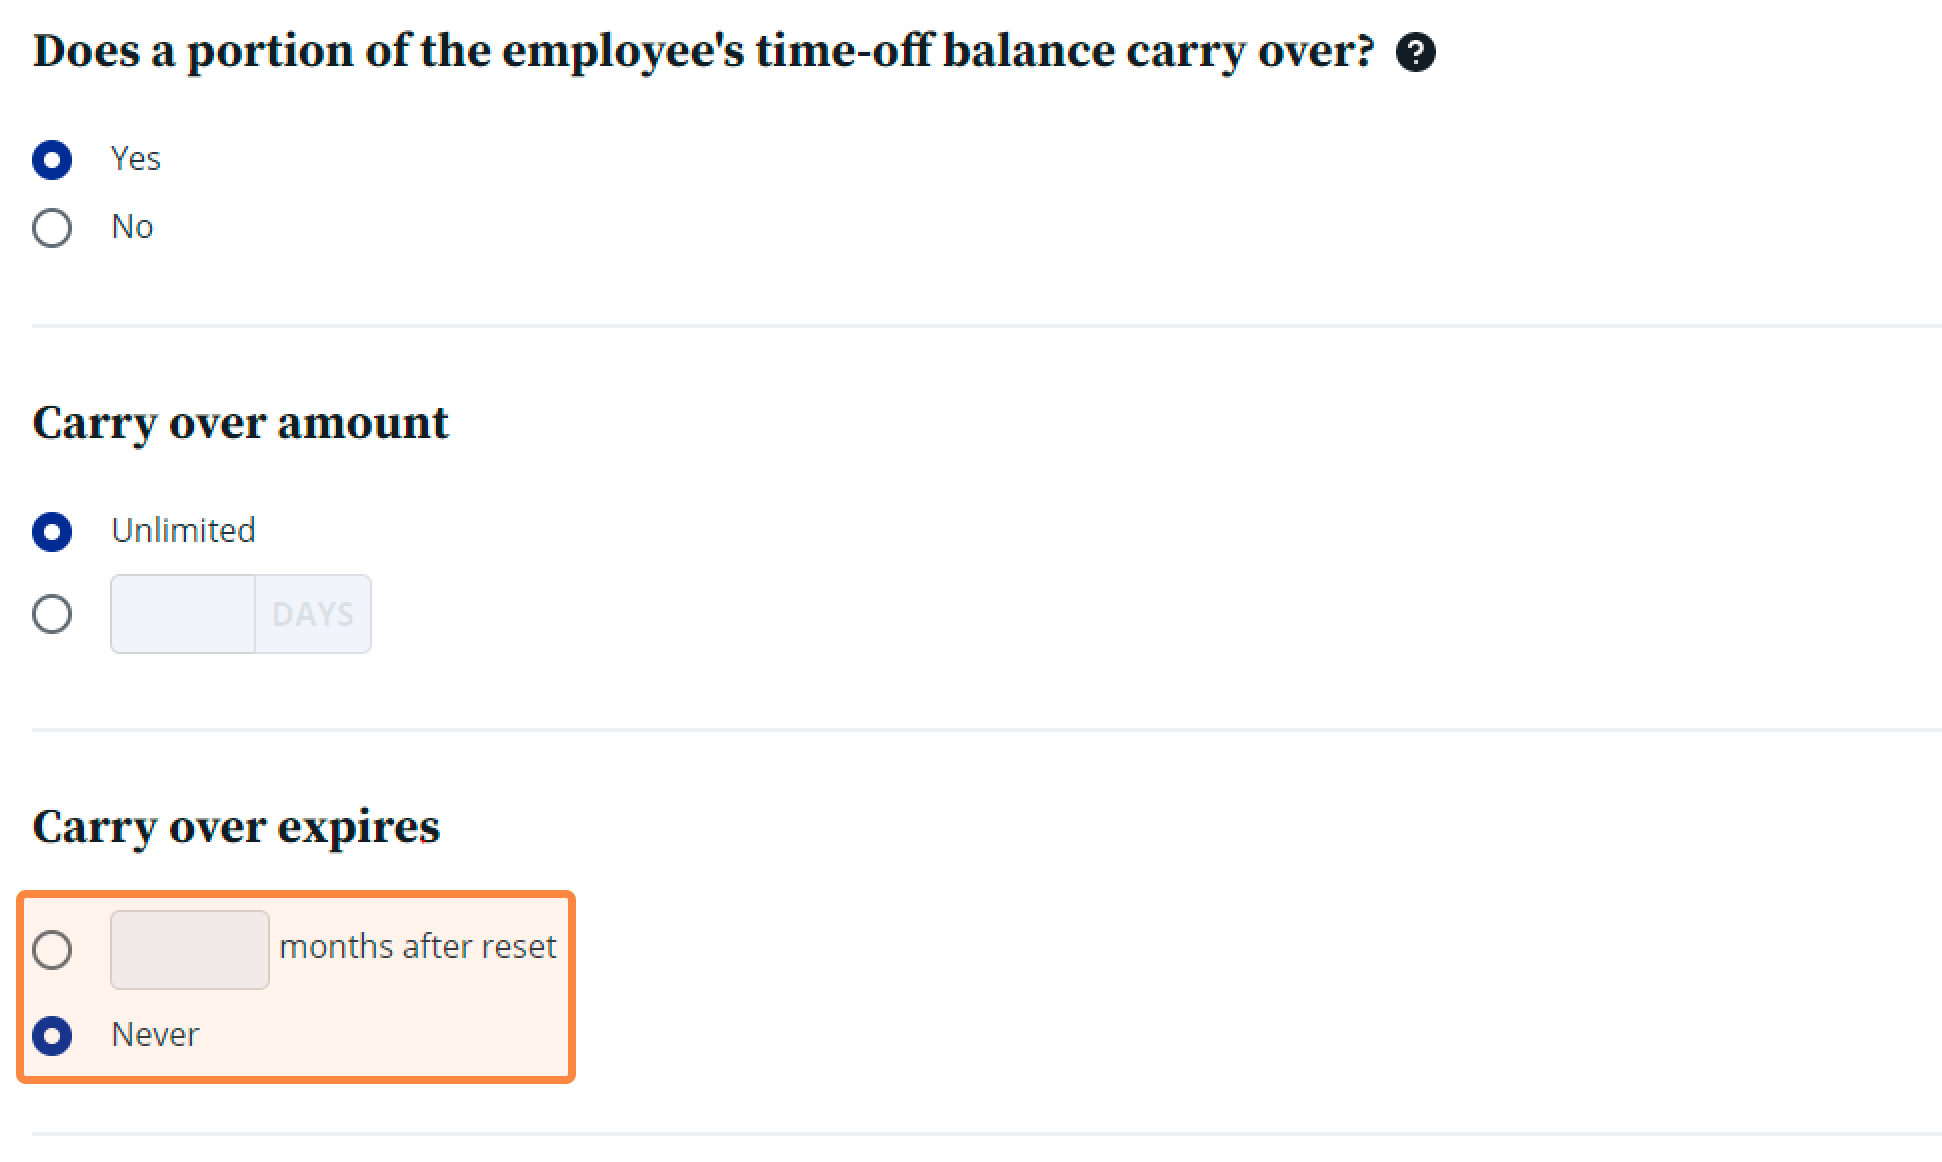Click the 'Yes' option label text

[x=136, y=159]
